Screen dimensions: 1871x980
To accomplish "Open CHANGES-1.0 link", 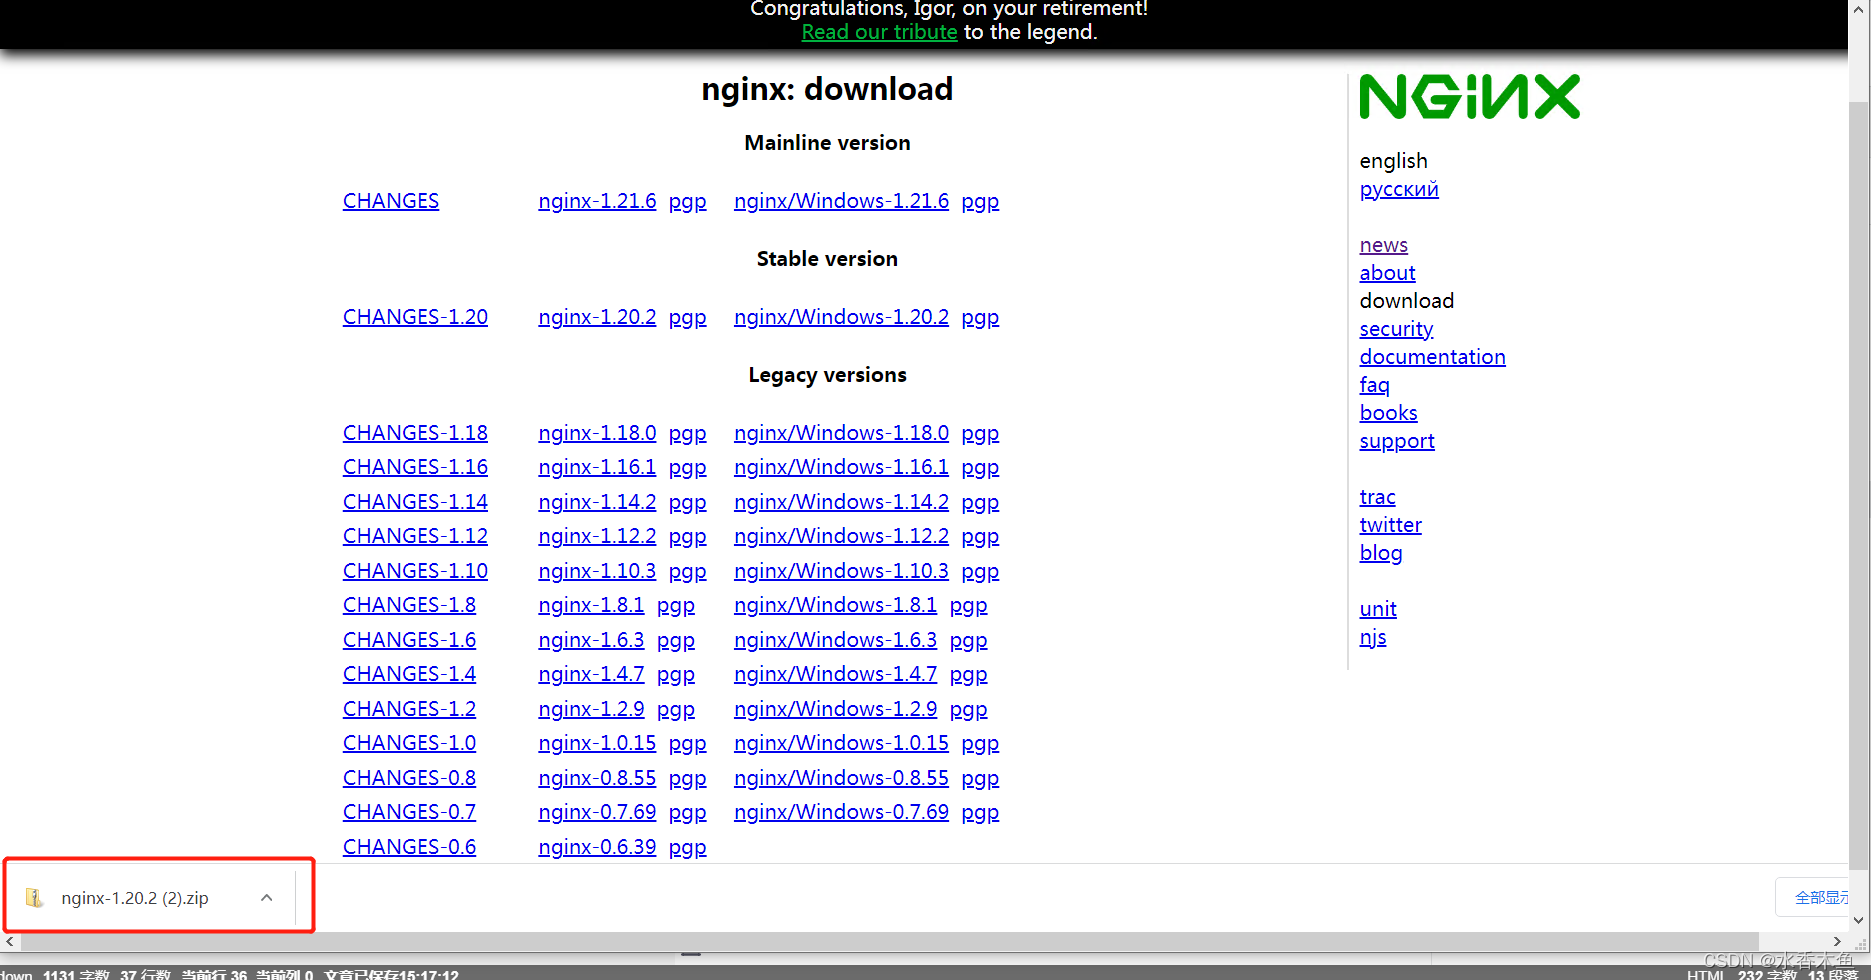I will [409, 743].
